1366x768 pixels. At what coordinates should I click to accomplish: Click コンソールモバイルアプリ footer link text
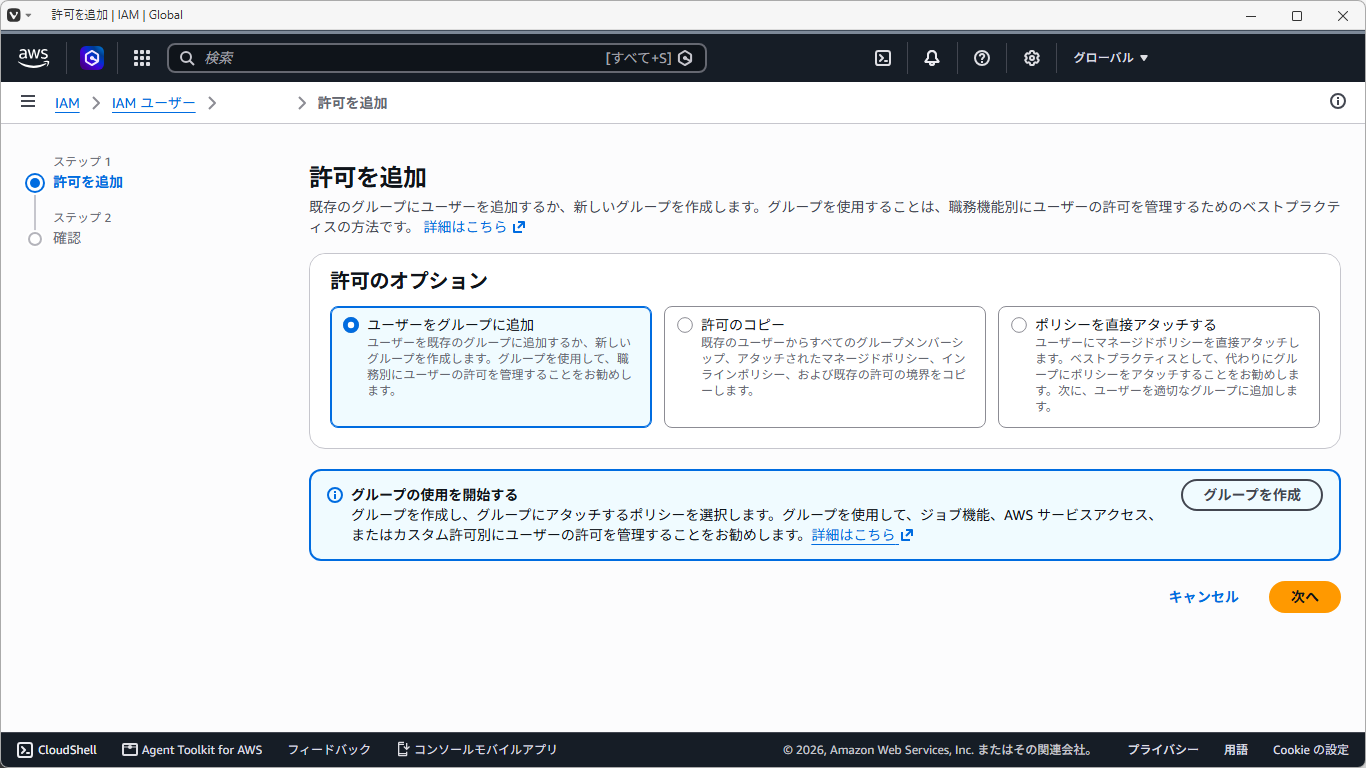click(486, 750)
